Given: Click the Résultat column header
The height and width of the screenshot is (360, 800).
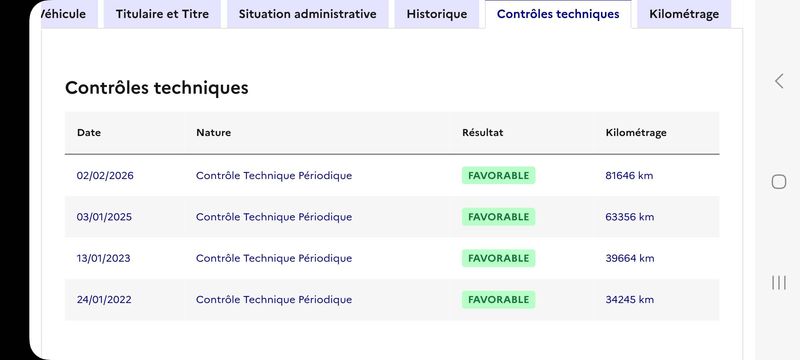Looking at the screenshot, I should tap(483, 133).
